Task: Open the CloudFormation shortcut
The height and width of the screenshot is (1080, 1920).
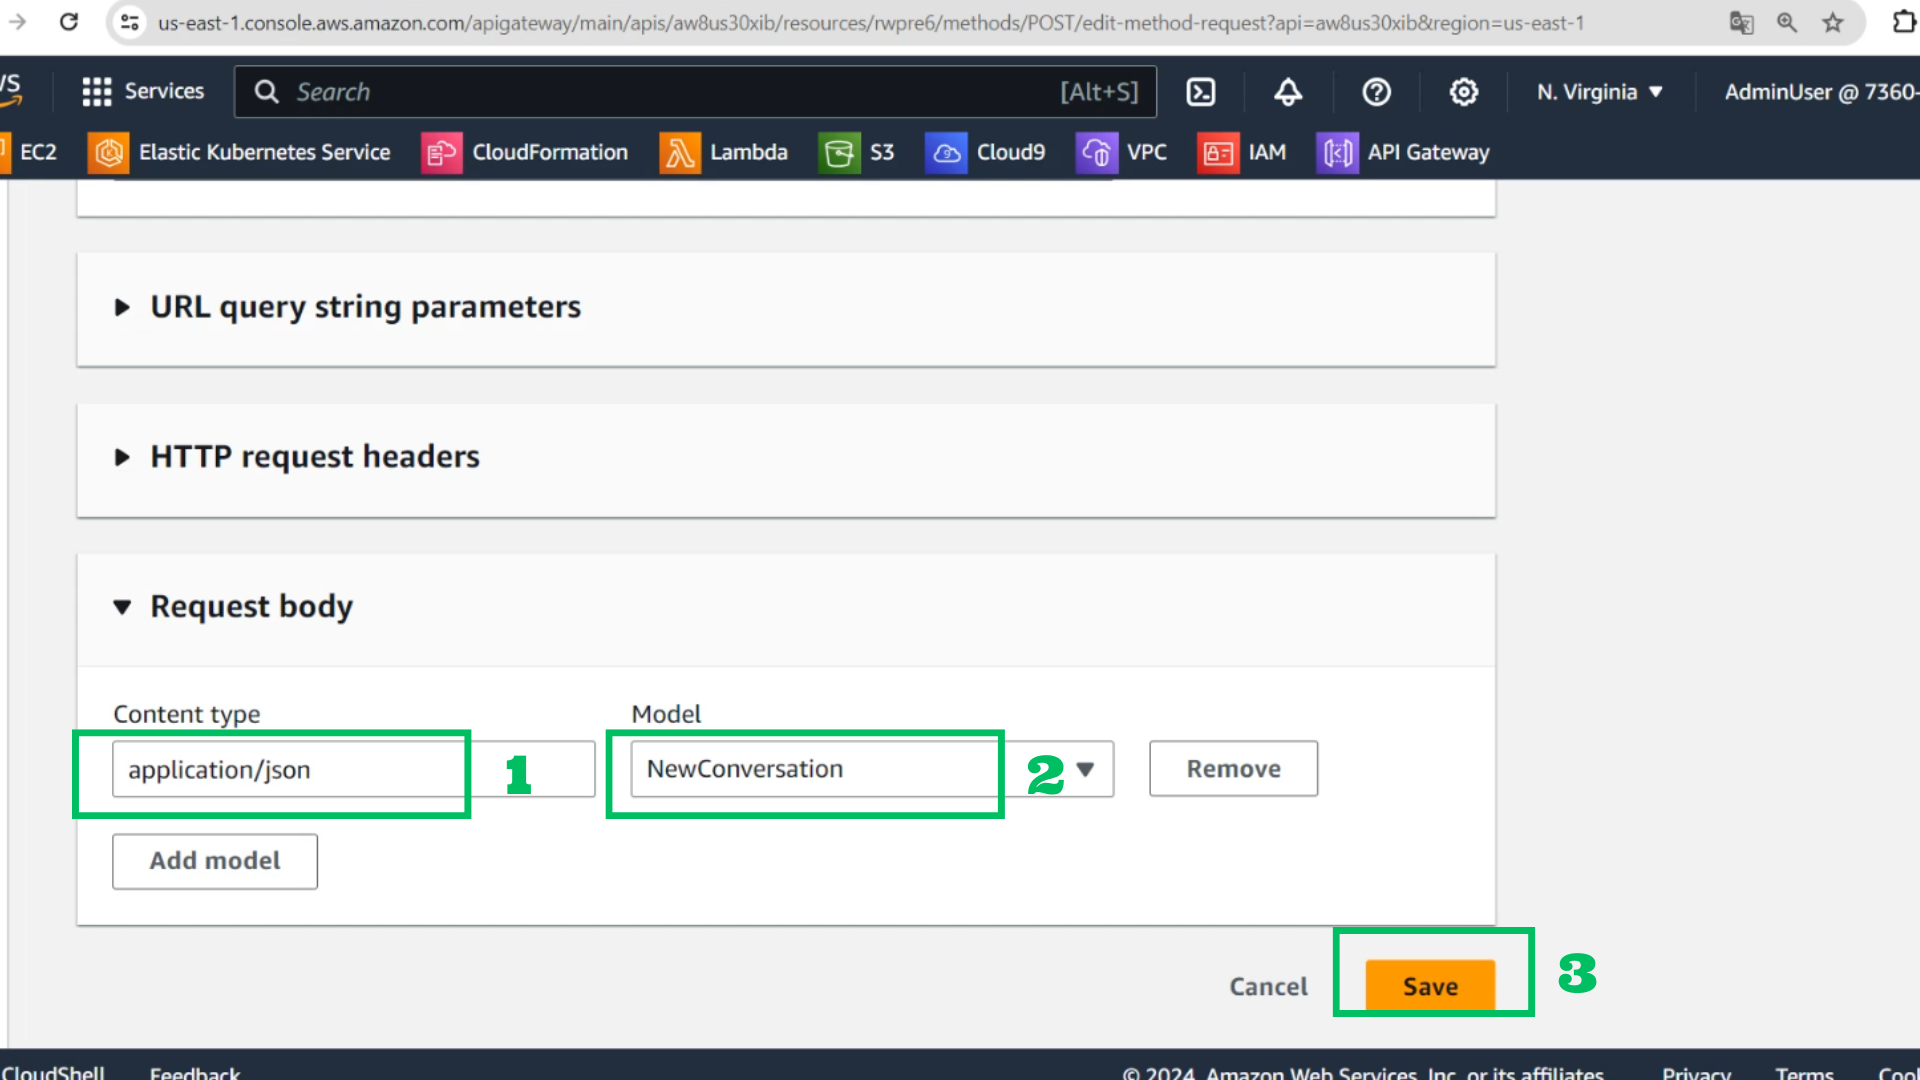Action: [525, 152]
